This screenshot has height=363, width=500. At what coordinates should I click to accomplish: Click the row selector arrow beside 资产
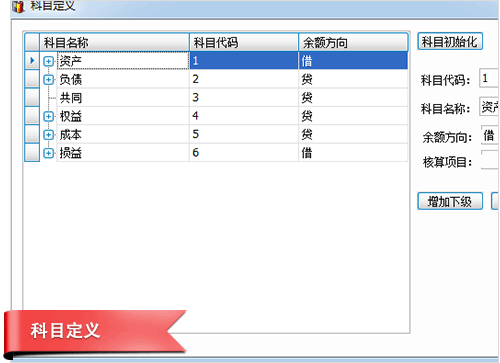pos(32,60)
